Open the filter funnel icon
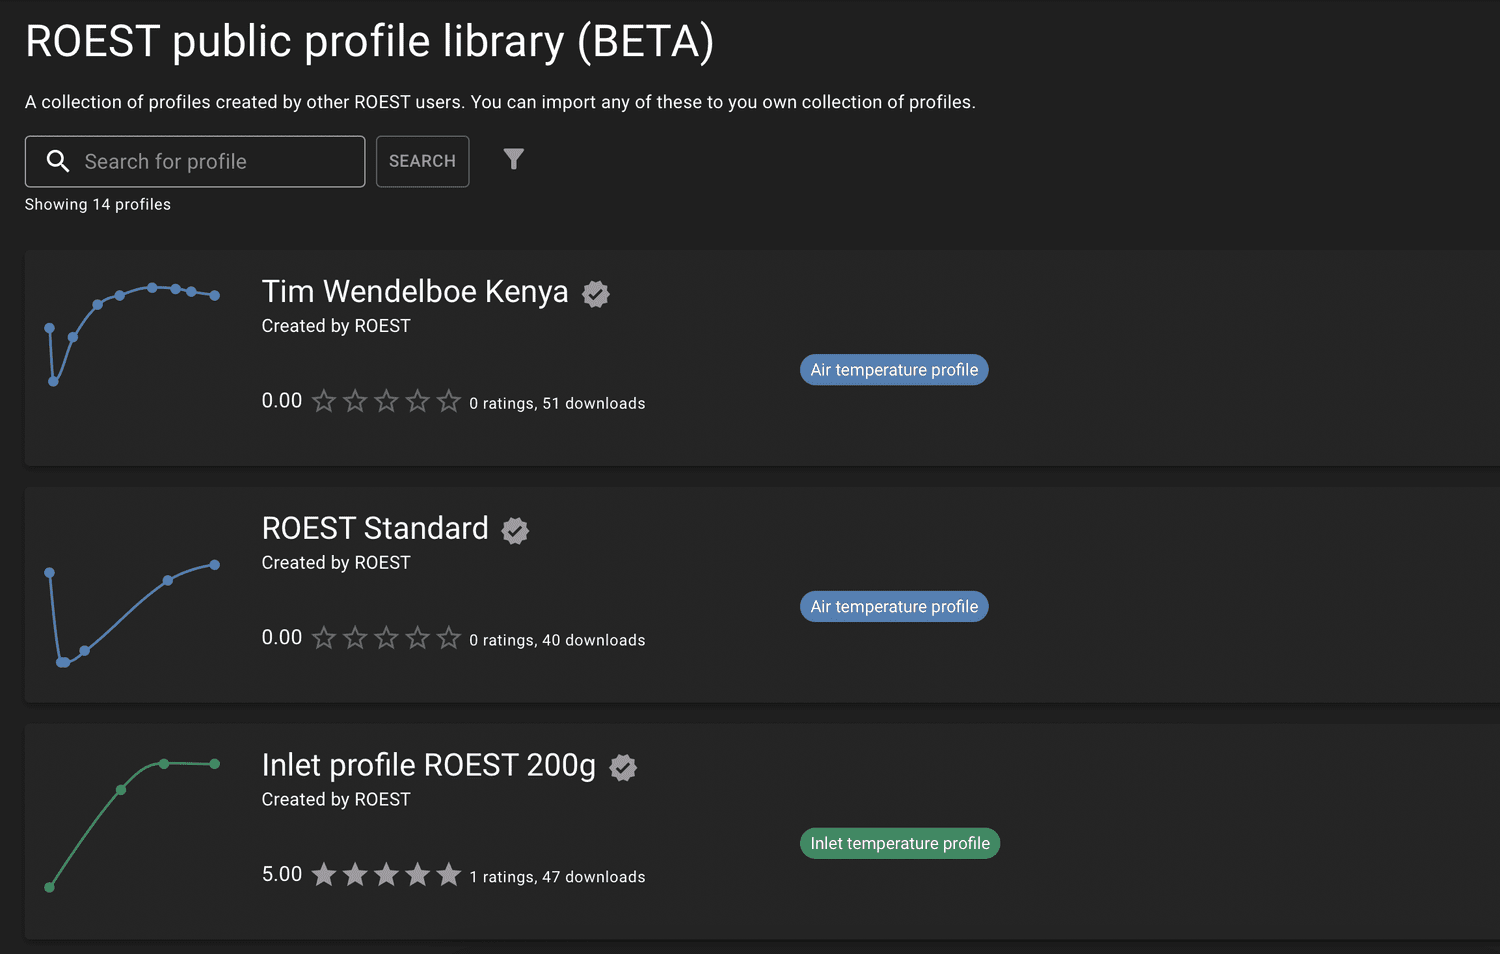Viewport: 1500px width, 954px height. tap(513, 160)
